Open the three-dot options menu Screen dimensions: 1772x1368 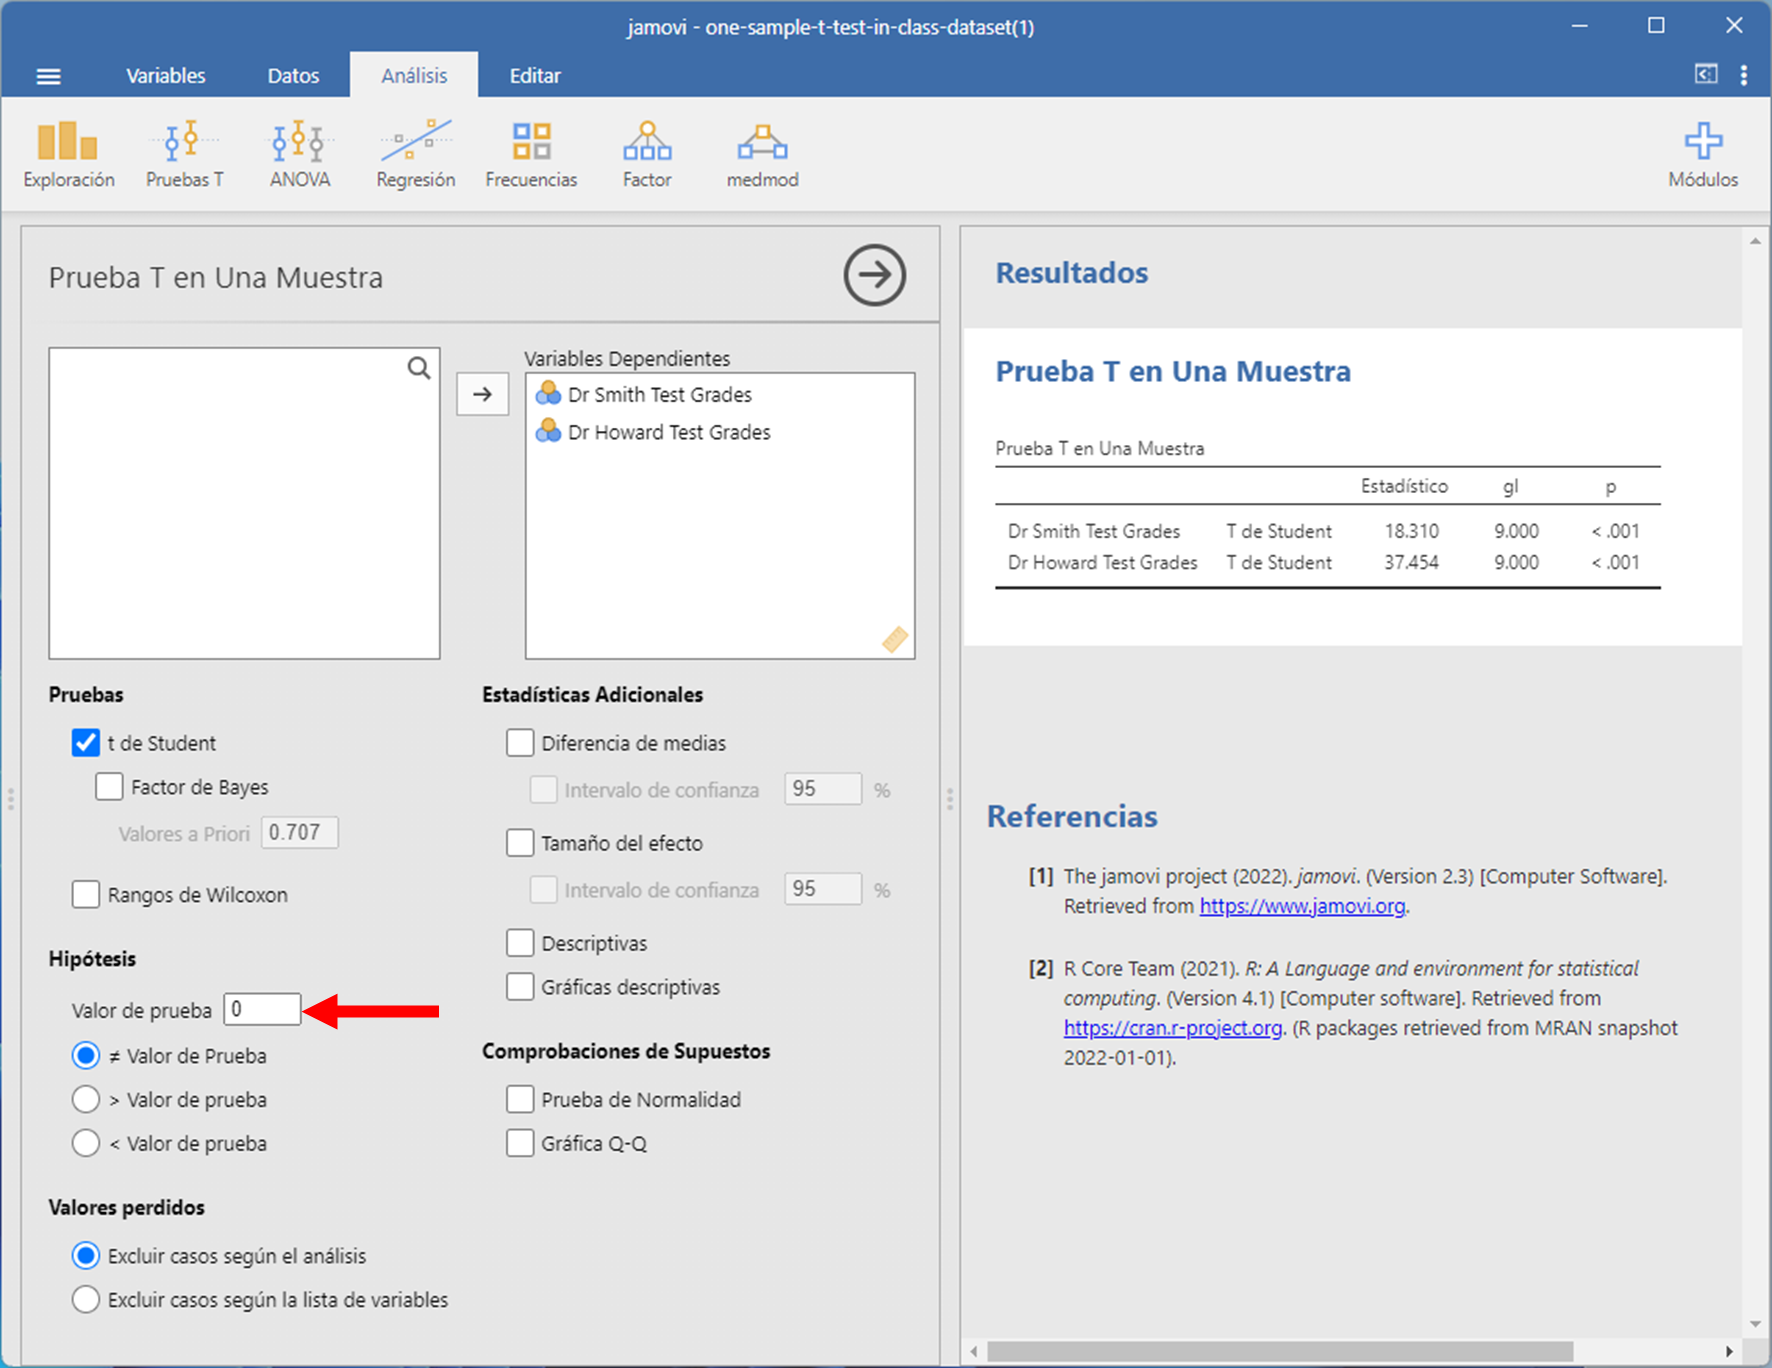click(x=1744, y=76)
